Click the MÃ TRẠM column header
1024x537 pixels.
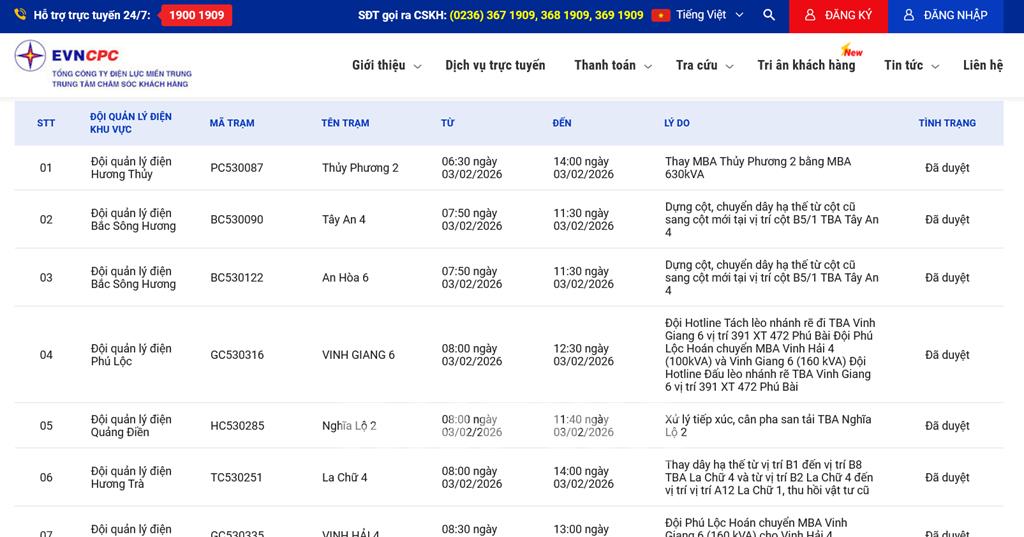click(x=232, y=123)
